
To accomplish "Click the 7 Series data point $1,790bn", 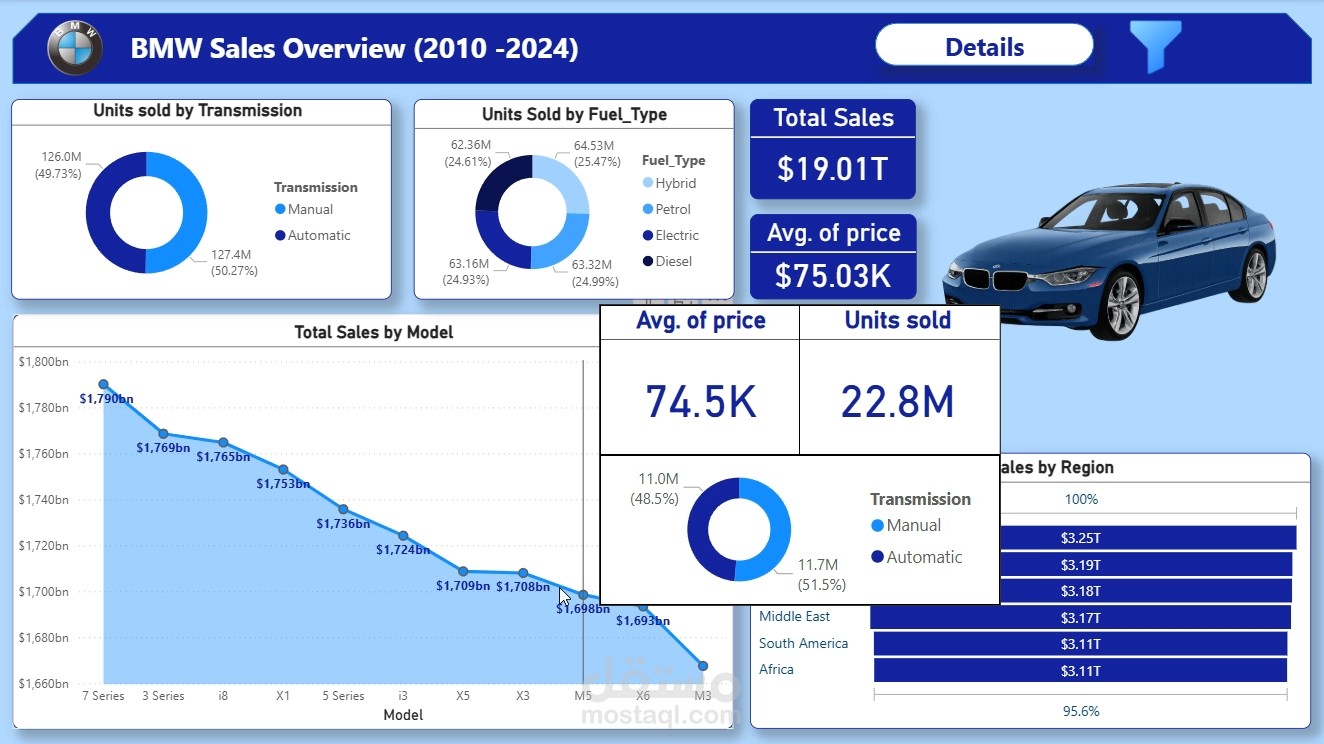I will point(103,384).
